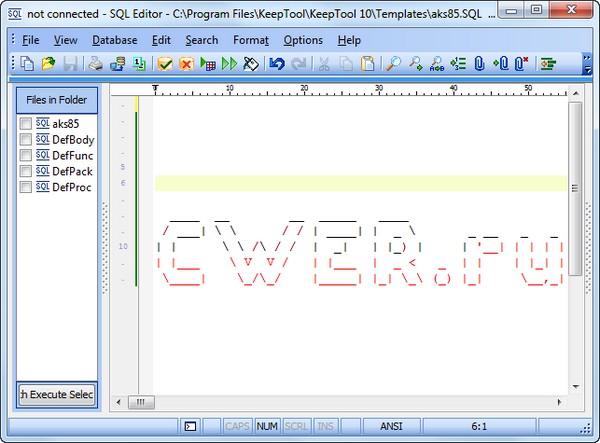Viewport: 600px width, 443px height.
Task: Click the Find magnifier icon
Action: tap(394, 64)
